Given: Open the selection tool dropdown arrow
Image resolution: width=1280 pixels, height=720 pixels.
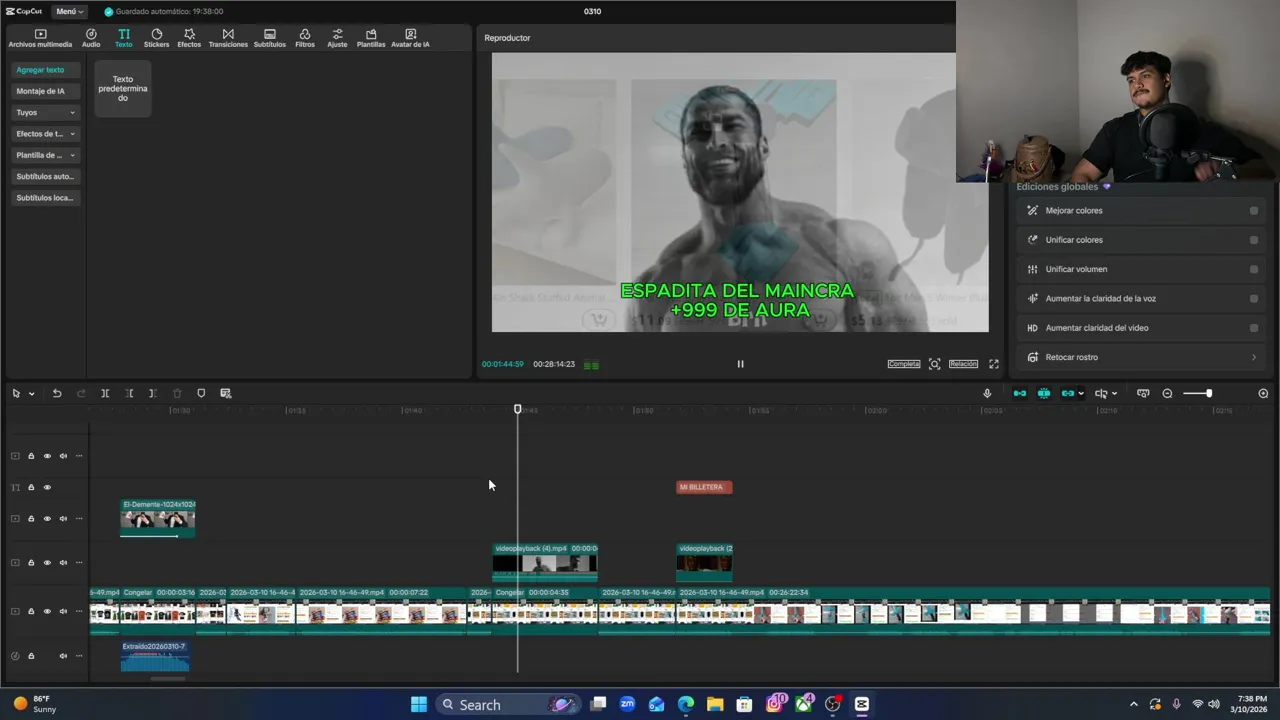Looking at the screenshot, I should point(31,394).
